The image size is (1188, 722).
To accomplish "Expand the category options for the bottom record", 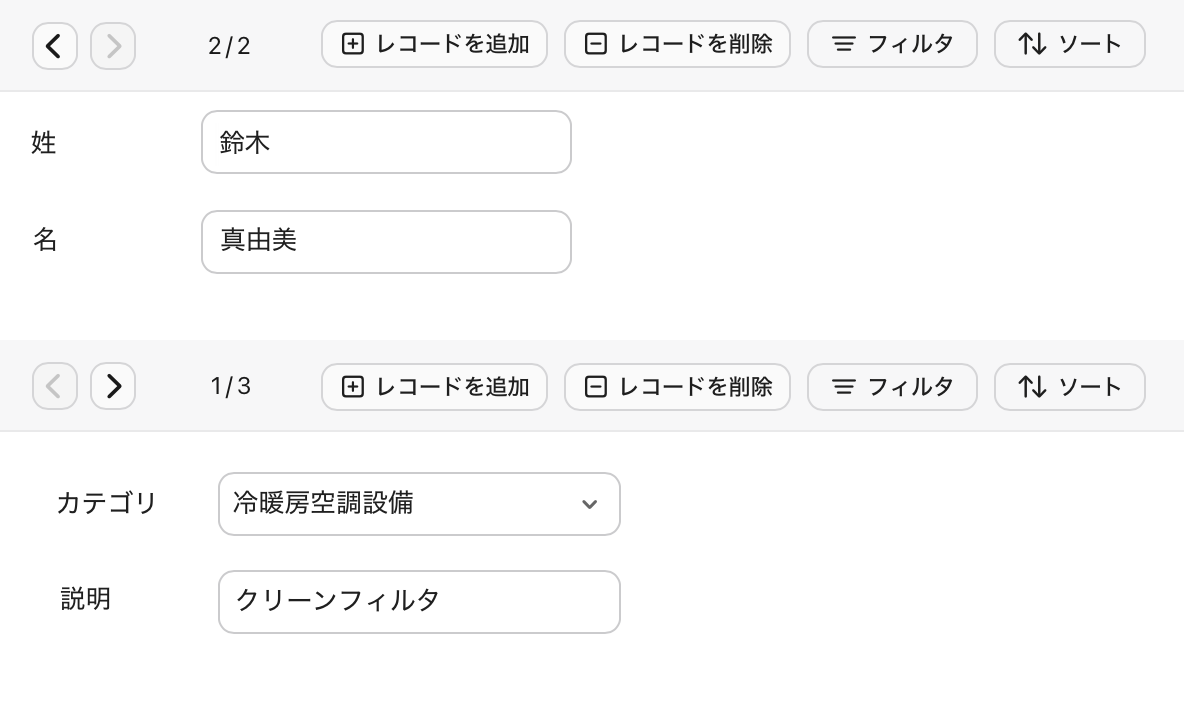I will tap(419, 504).
